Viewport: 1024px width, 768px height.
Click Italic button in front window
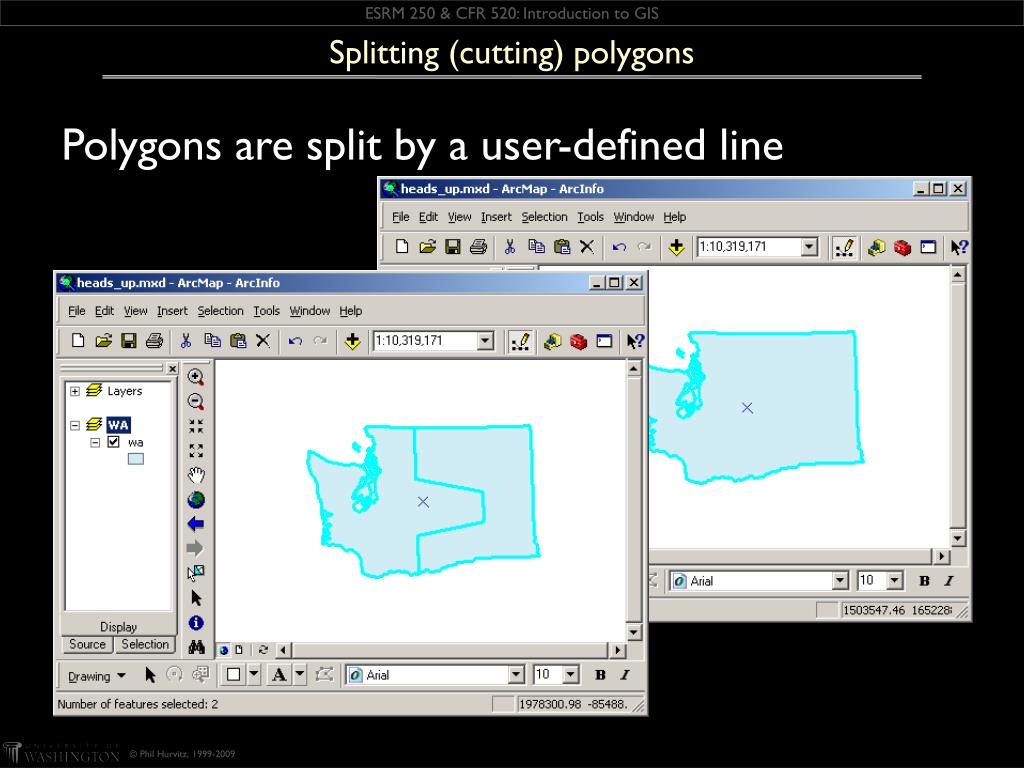pyautogui.click(x=625, y=675)
